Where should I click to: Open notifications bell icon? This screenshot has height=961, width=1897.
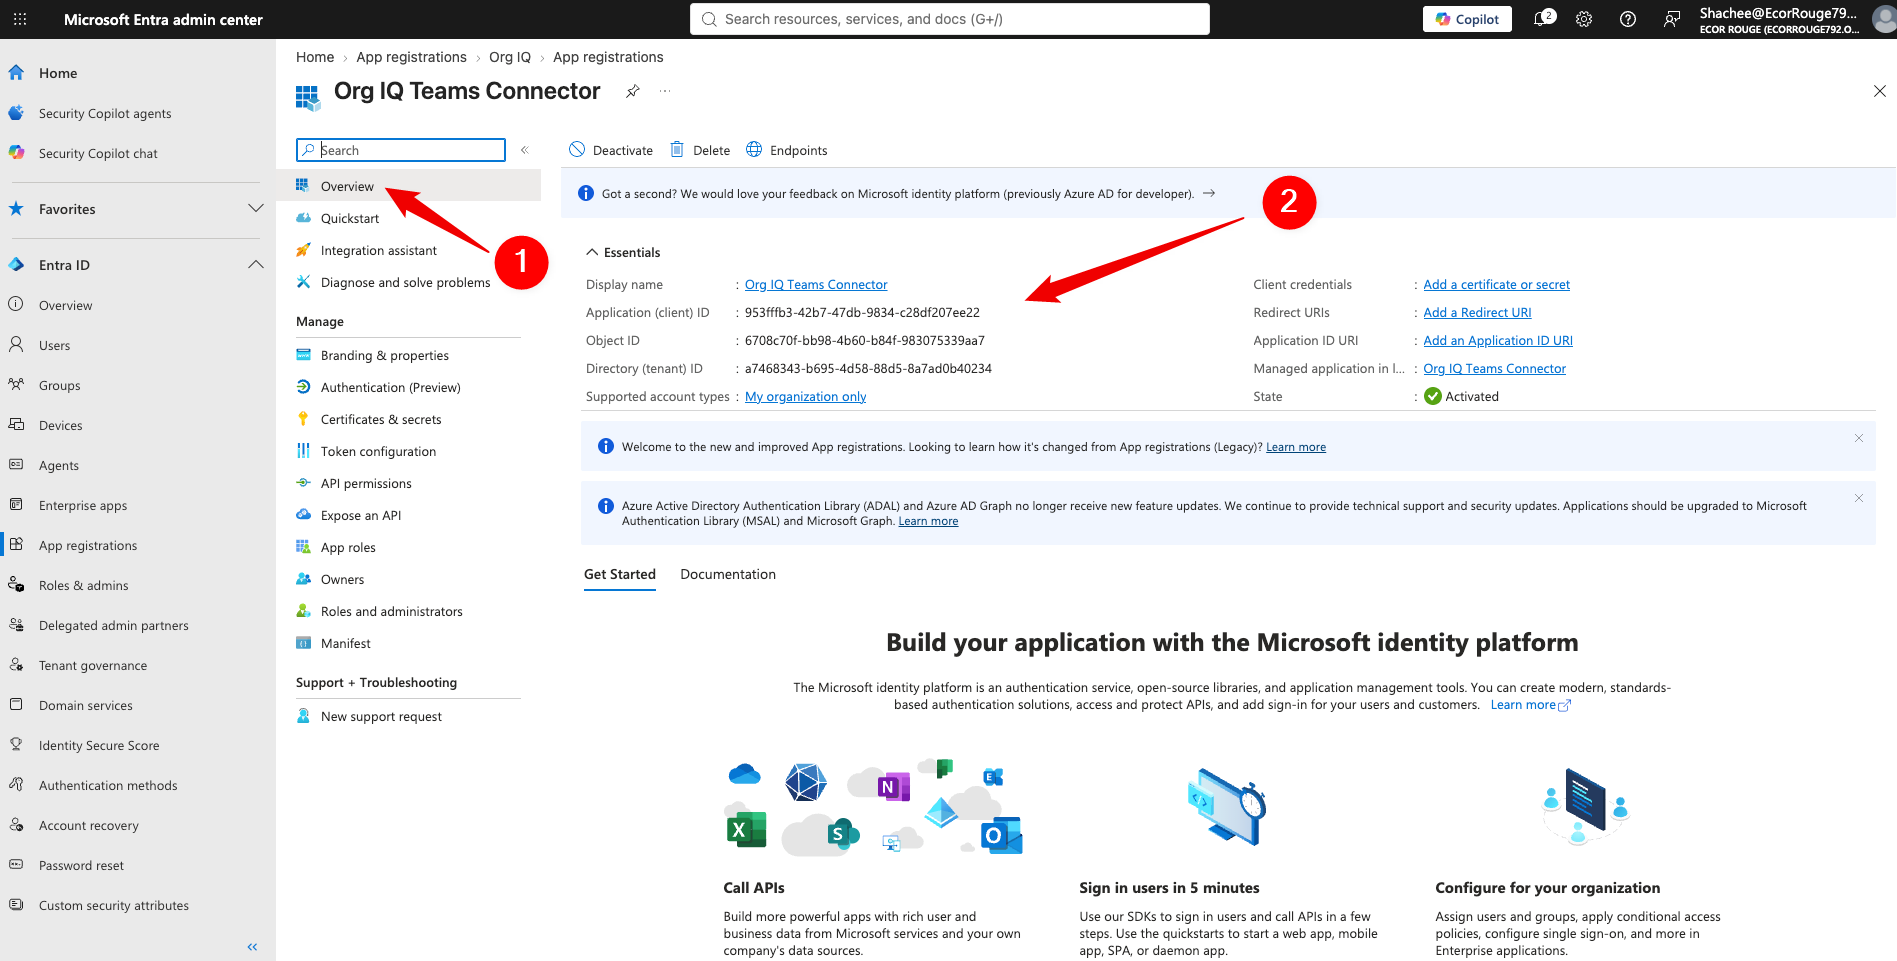tap(1543, 19)
